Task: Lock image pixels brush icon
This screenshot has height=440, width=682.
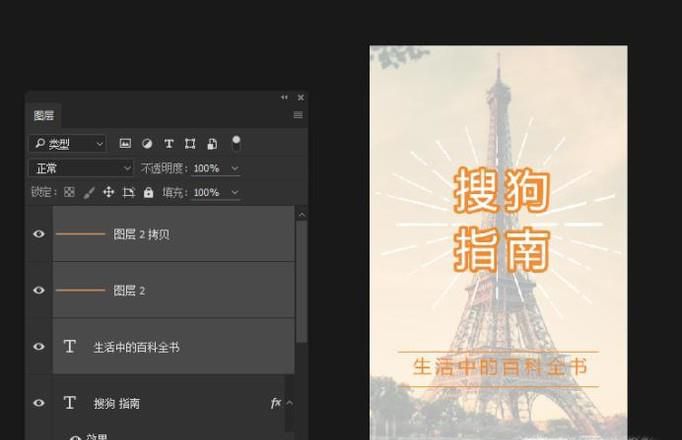Action: coord(89,193)
